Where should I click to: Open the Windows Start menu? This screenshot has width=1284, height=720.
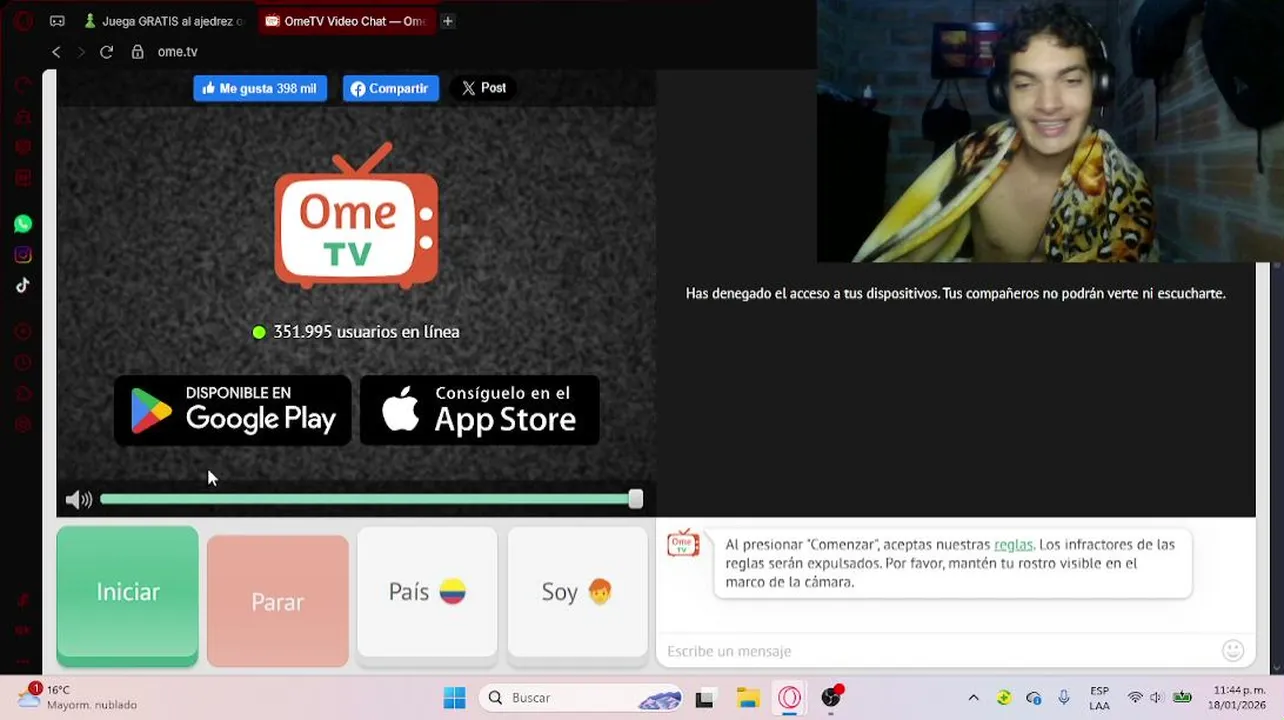coord(454,698)
